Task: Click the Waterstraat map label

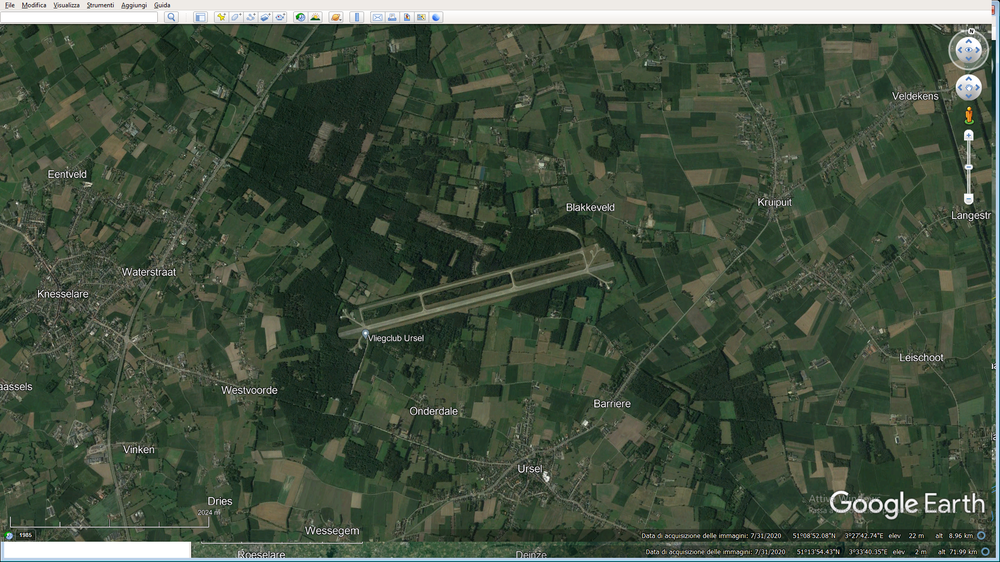Action: (149, 272)
